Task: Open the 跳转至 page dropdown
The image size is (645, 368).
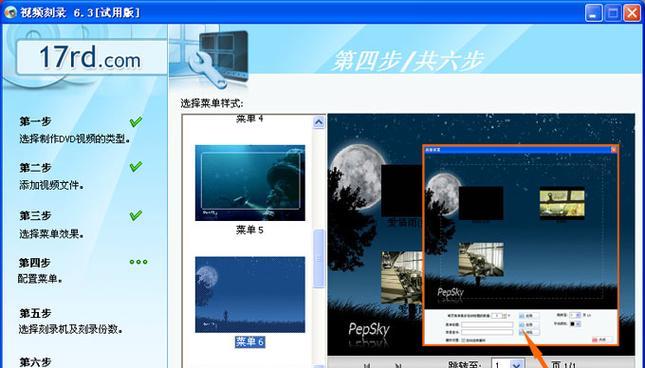Action: tap(517, 364)
